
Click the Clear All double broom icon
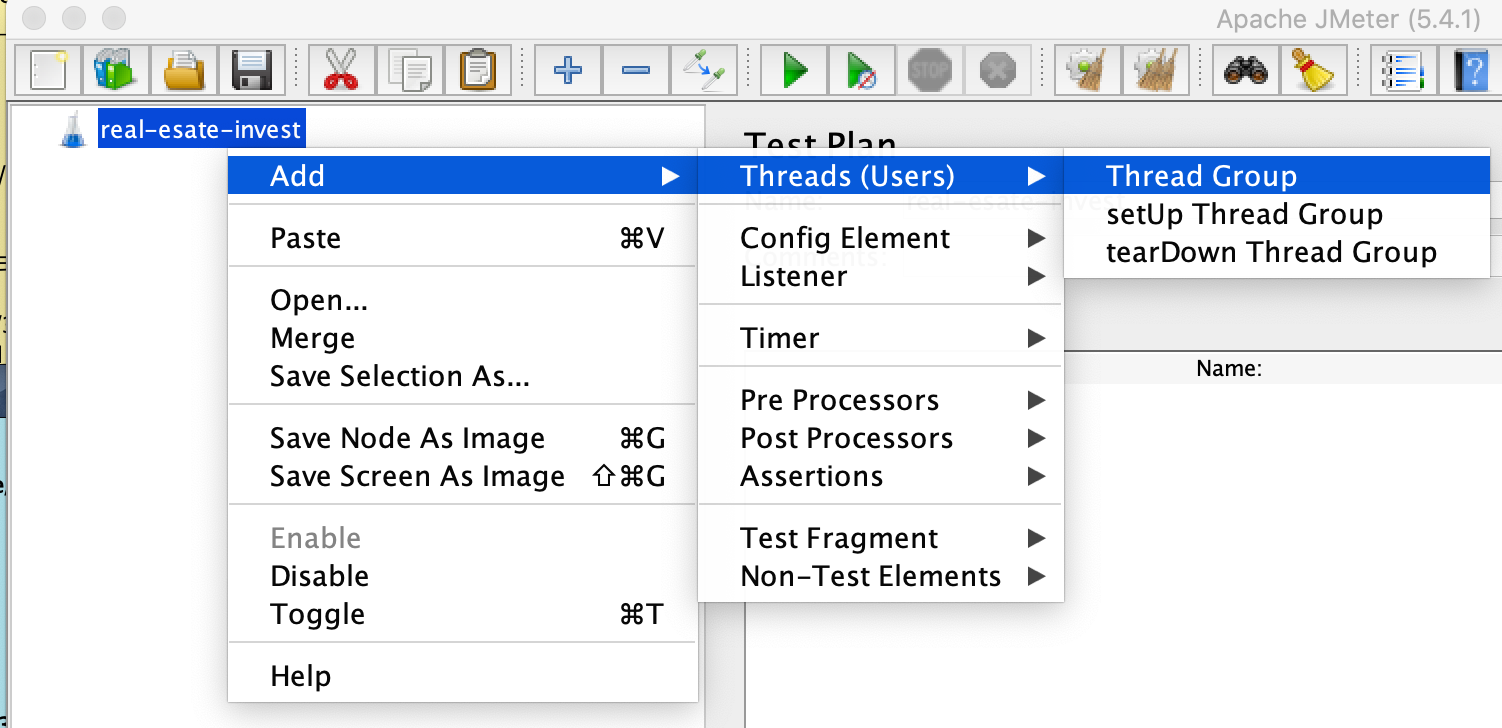click(1154, 71)
